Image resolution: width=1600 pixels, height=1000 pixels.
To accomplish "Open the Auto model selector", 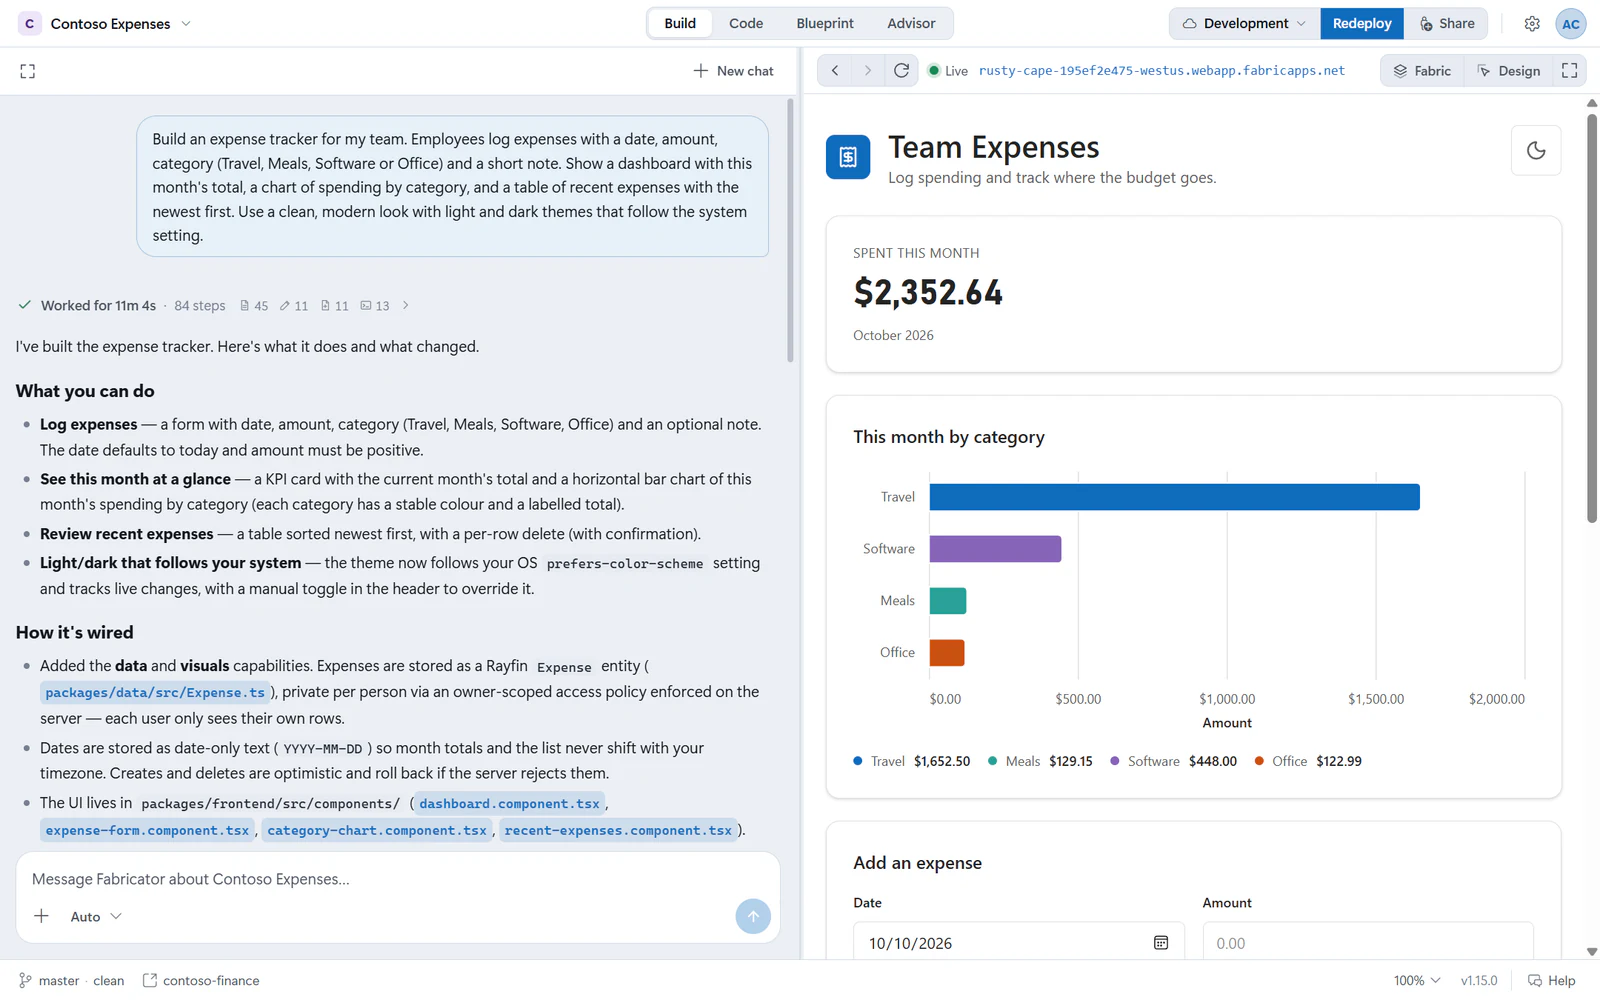I will click(x=96, y=916).
